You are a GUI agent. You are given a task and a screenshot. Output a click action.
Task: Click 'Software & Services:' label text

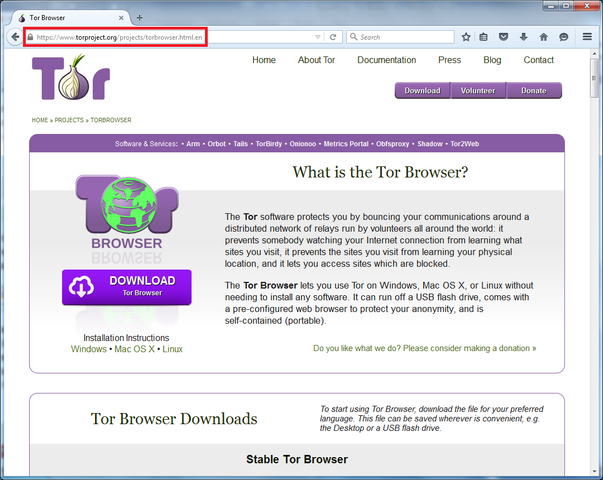coord(146,144)
